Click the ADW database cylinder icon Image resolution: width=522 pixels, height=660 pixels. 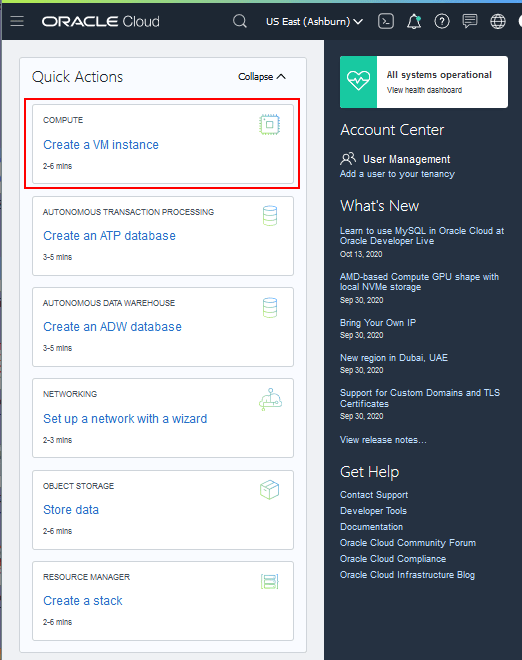point(270,308)
